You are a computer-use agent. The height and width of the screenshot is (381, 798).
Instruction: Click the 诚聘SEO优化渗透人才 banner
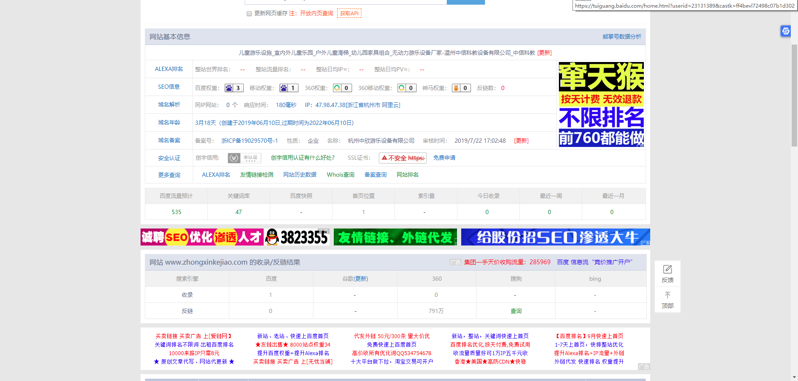click(202, 237)
